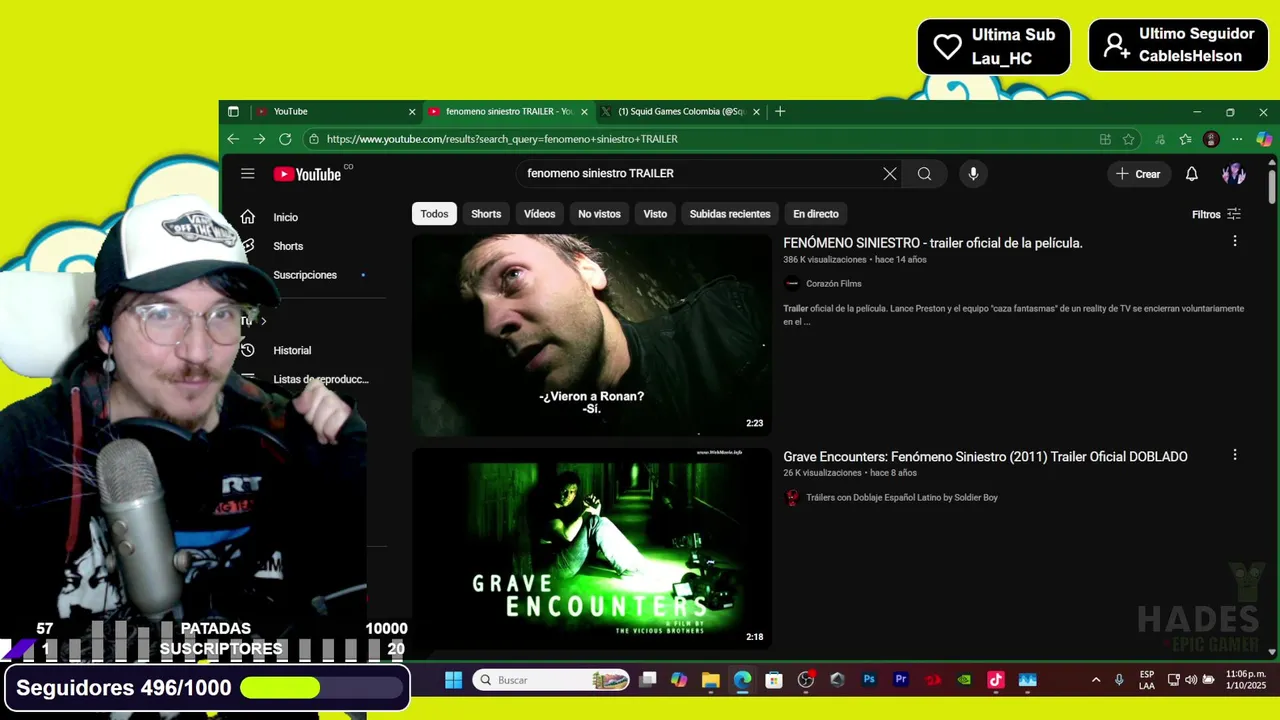
Task: Play the FENÓMENO SINIESTRO trailer thumbnail
Action: pos(591,335)
